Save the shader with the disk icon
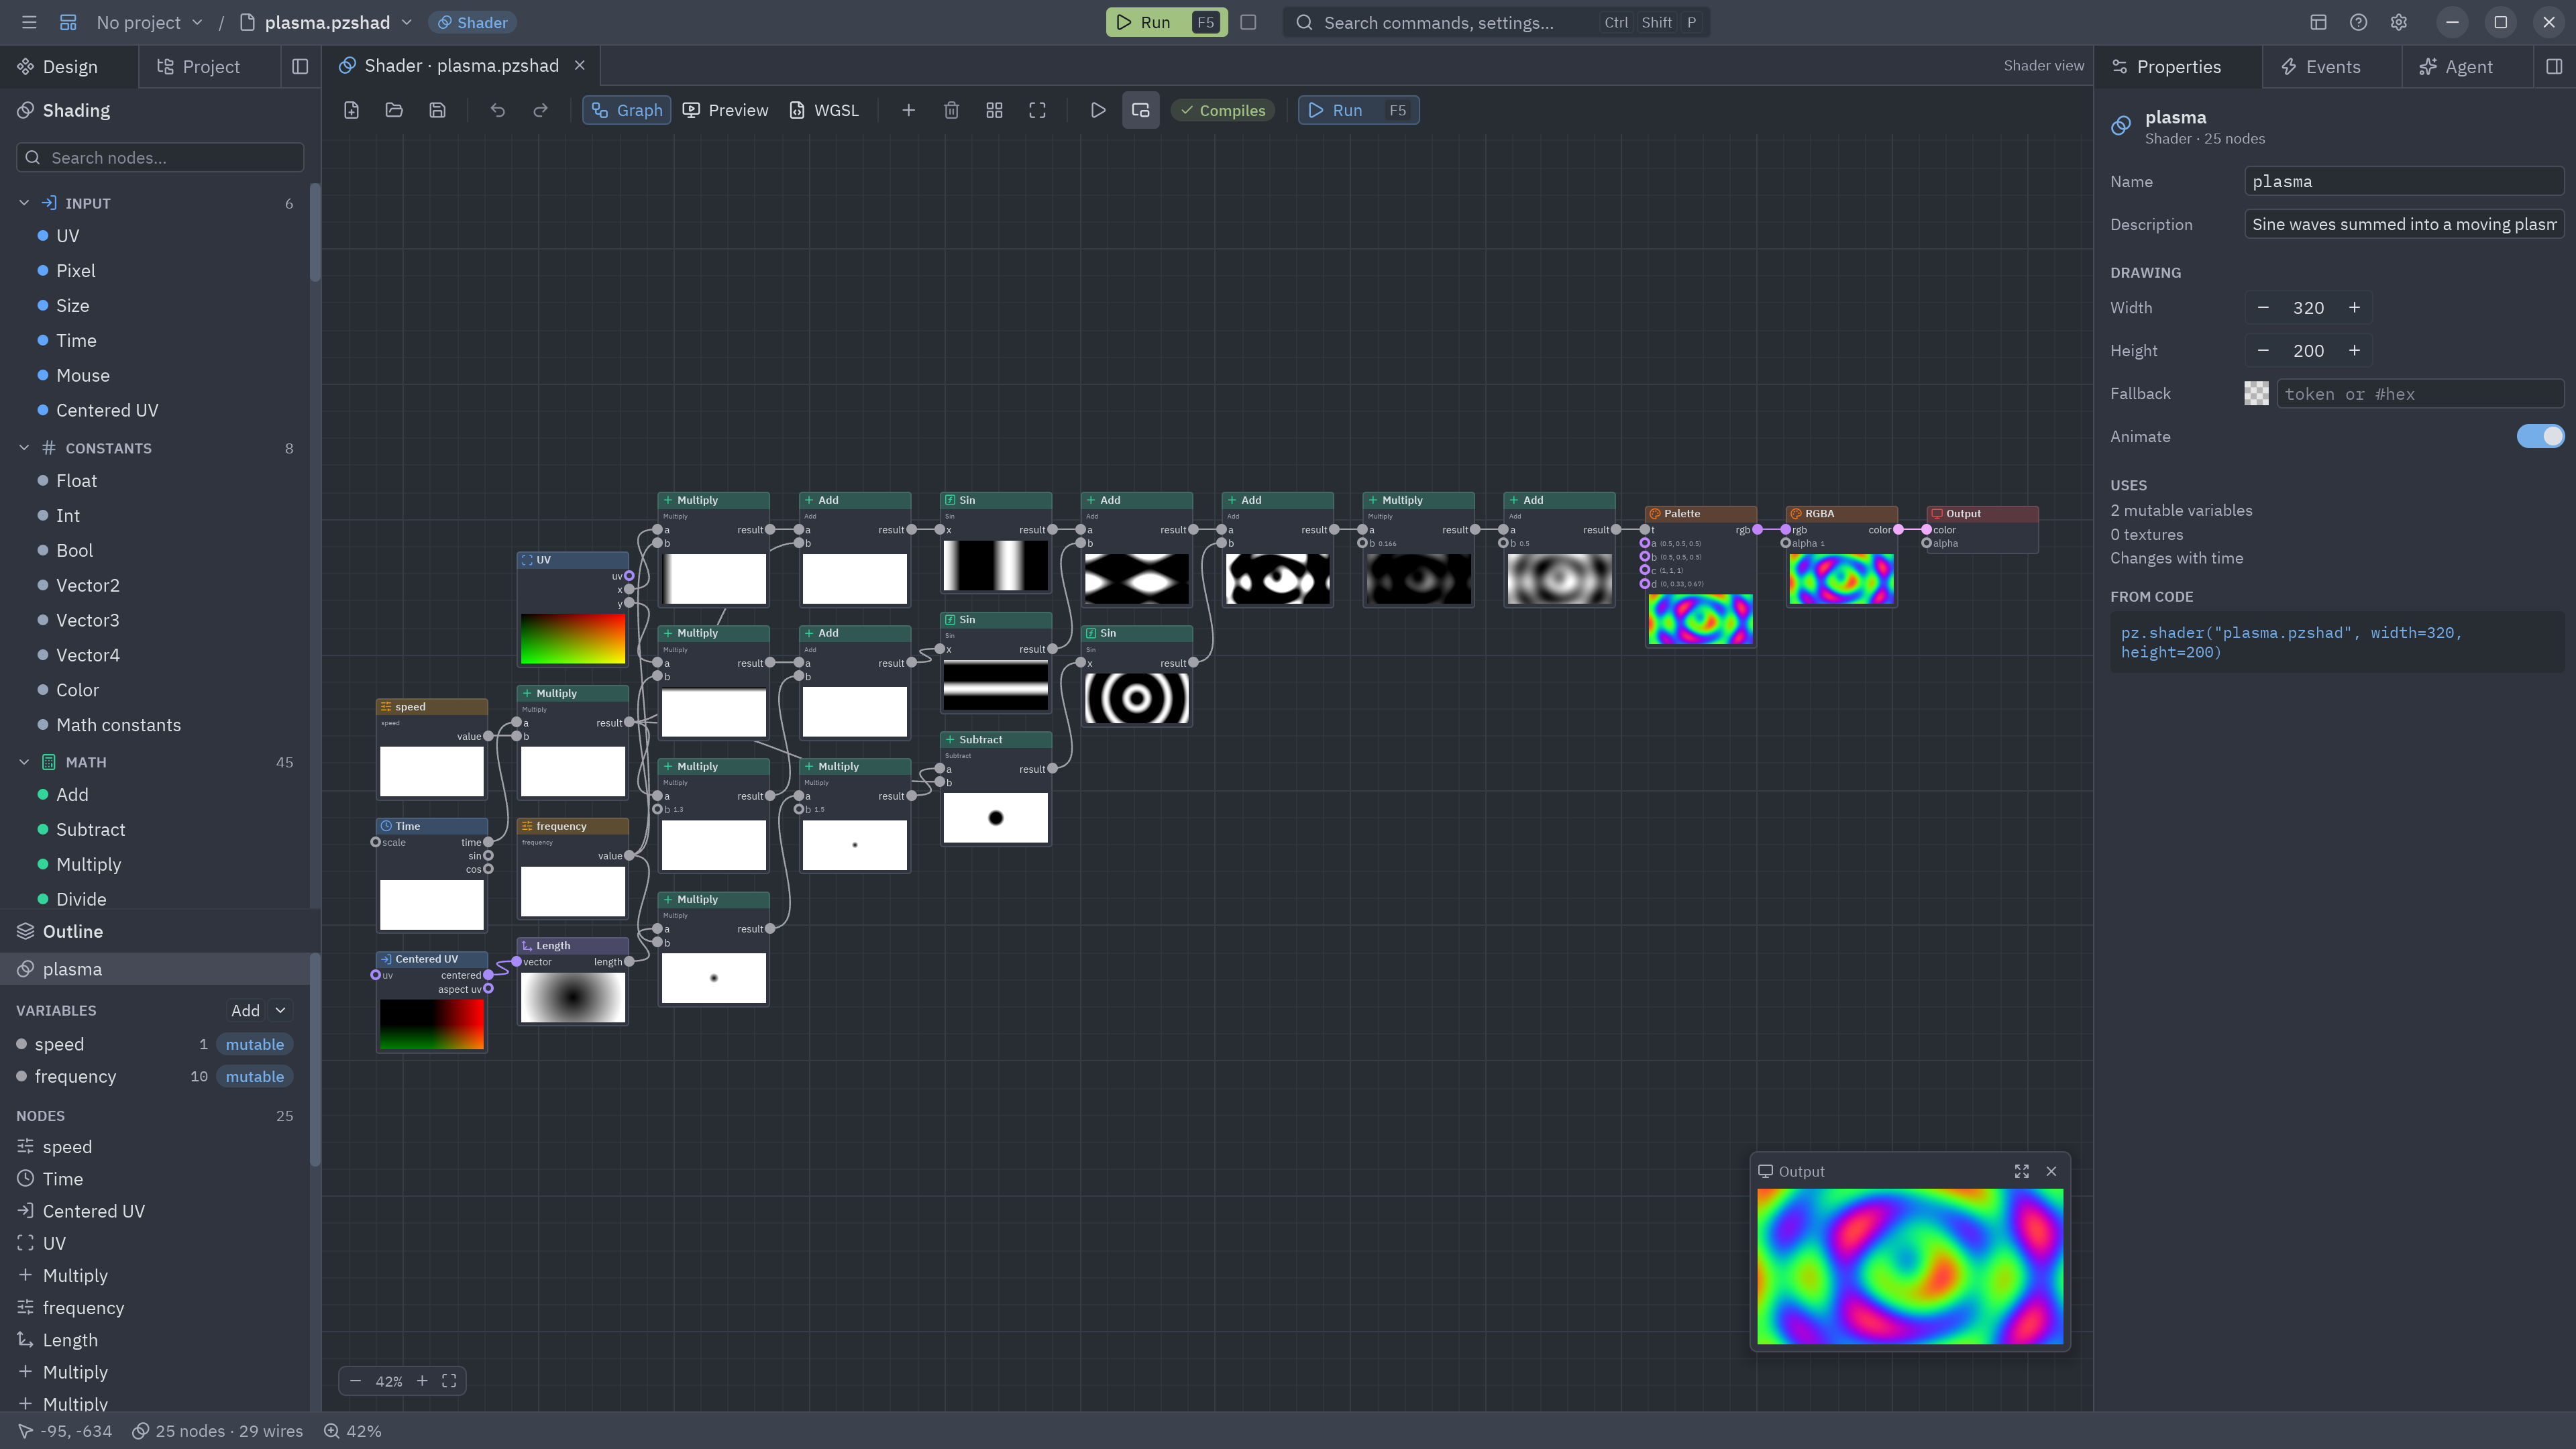The height and width of the screenshot is (1449, 2576). pyautogui.click(x=437, y=110)
